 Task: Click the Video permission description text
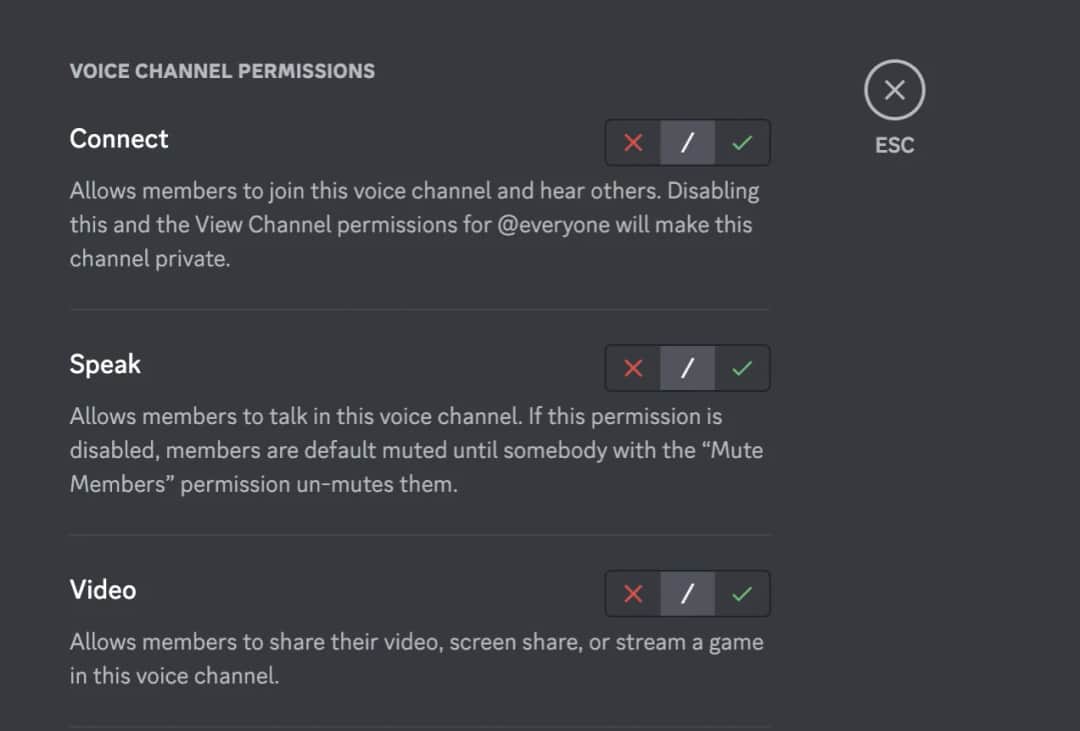416,658
